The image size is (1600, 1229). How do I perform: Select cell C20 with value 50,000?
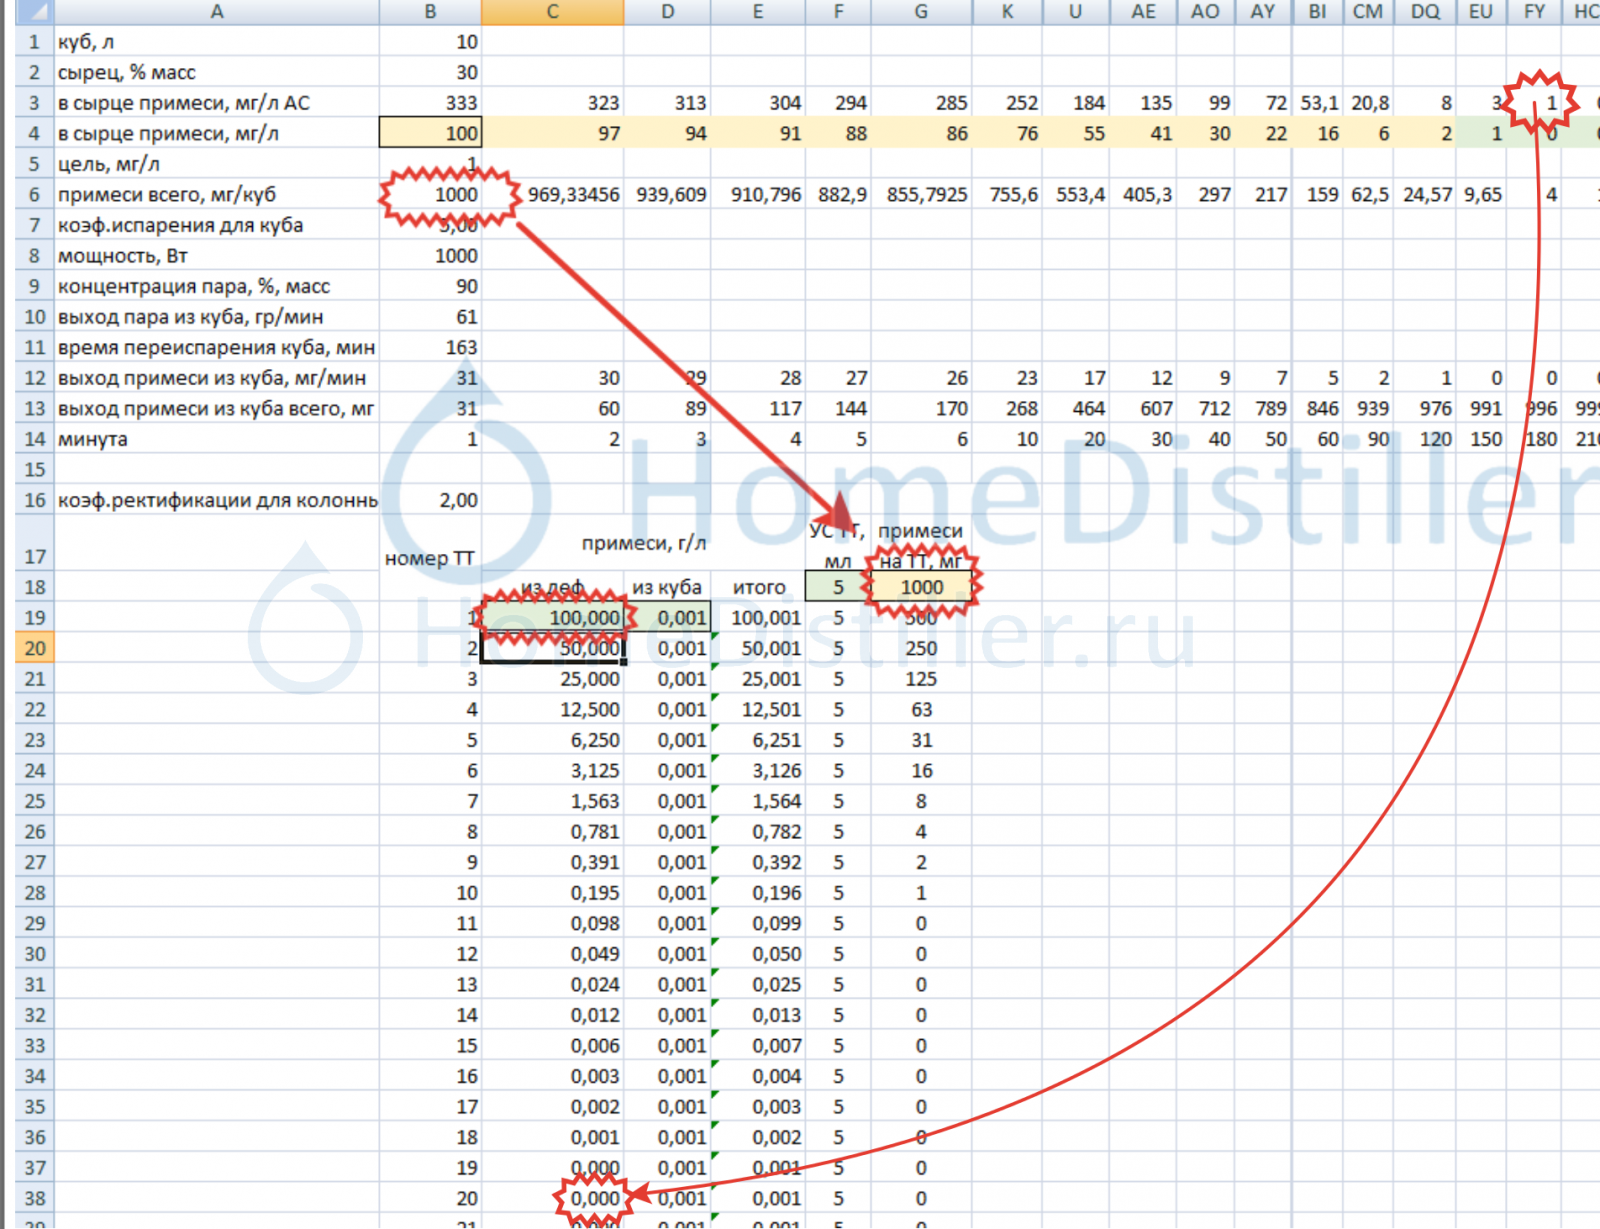(x=552, y=648)
